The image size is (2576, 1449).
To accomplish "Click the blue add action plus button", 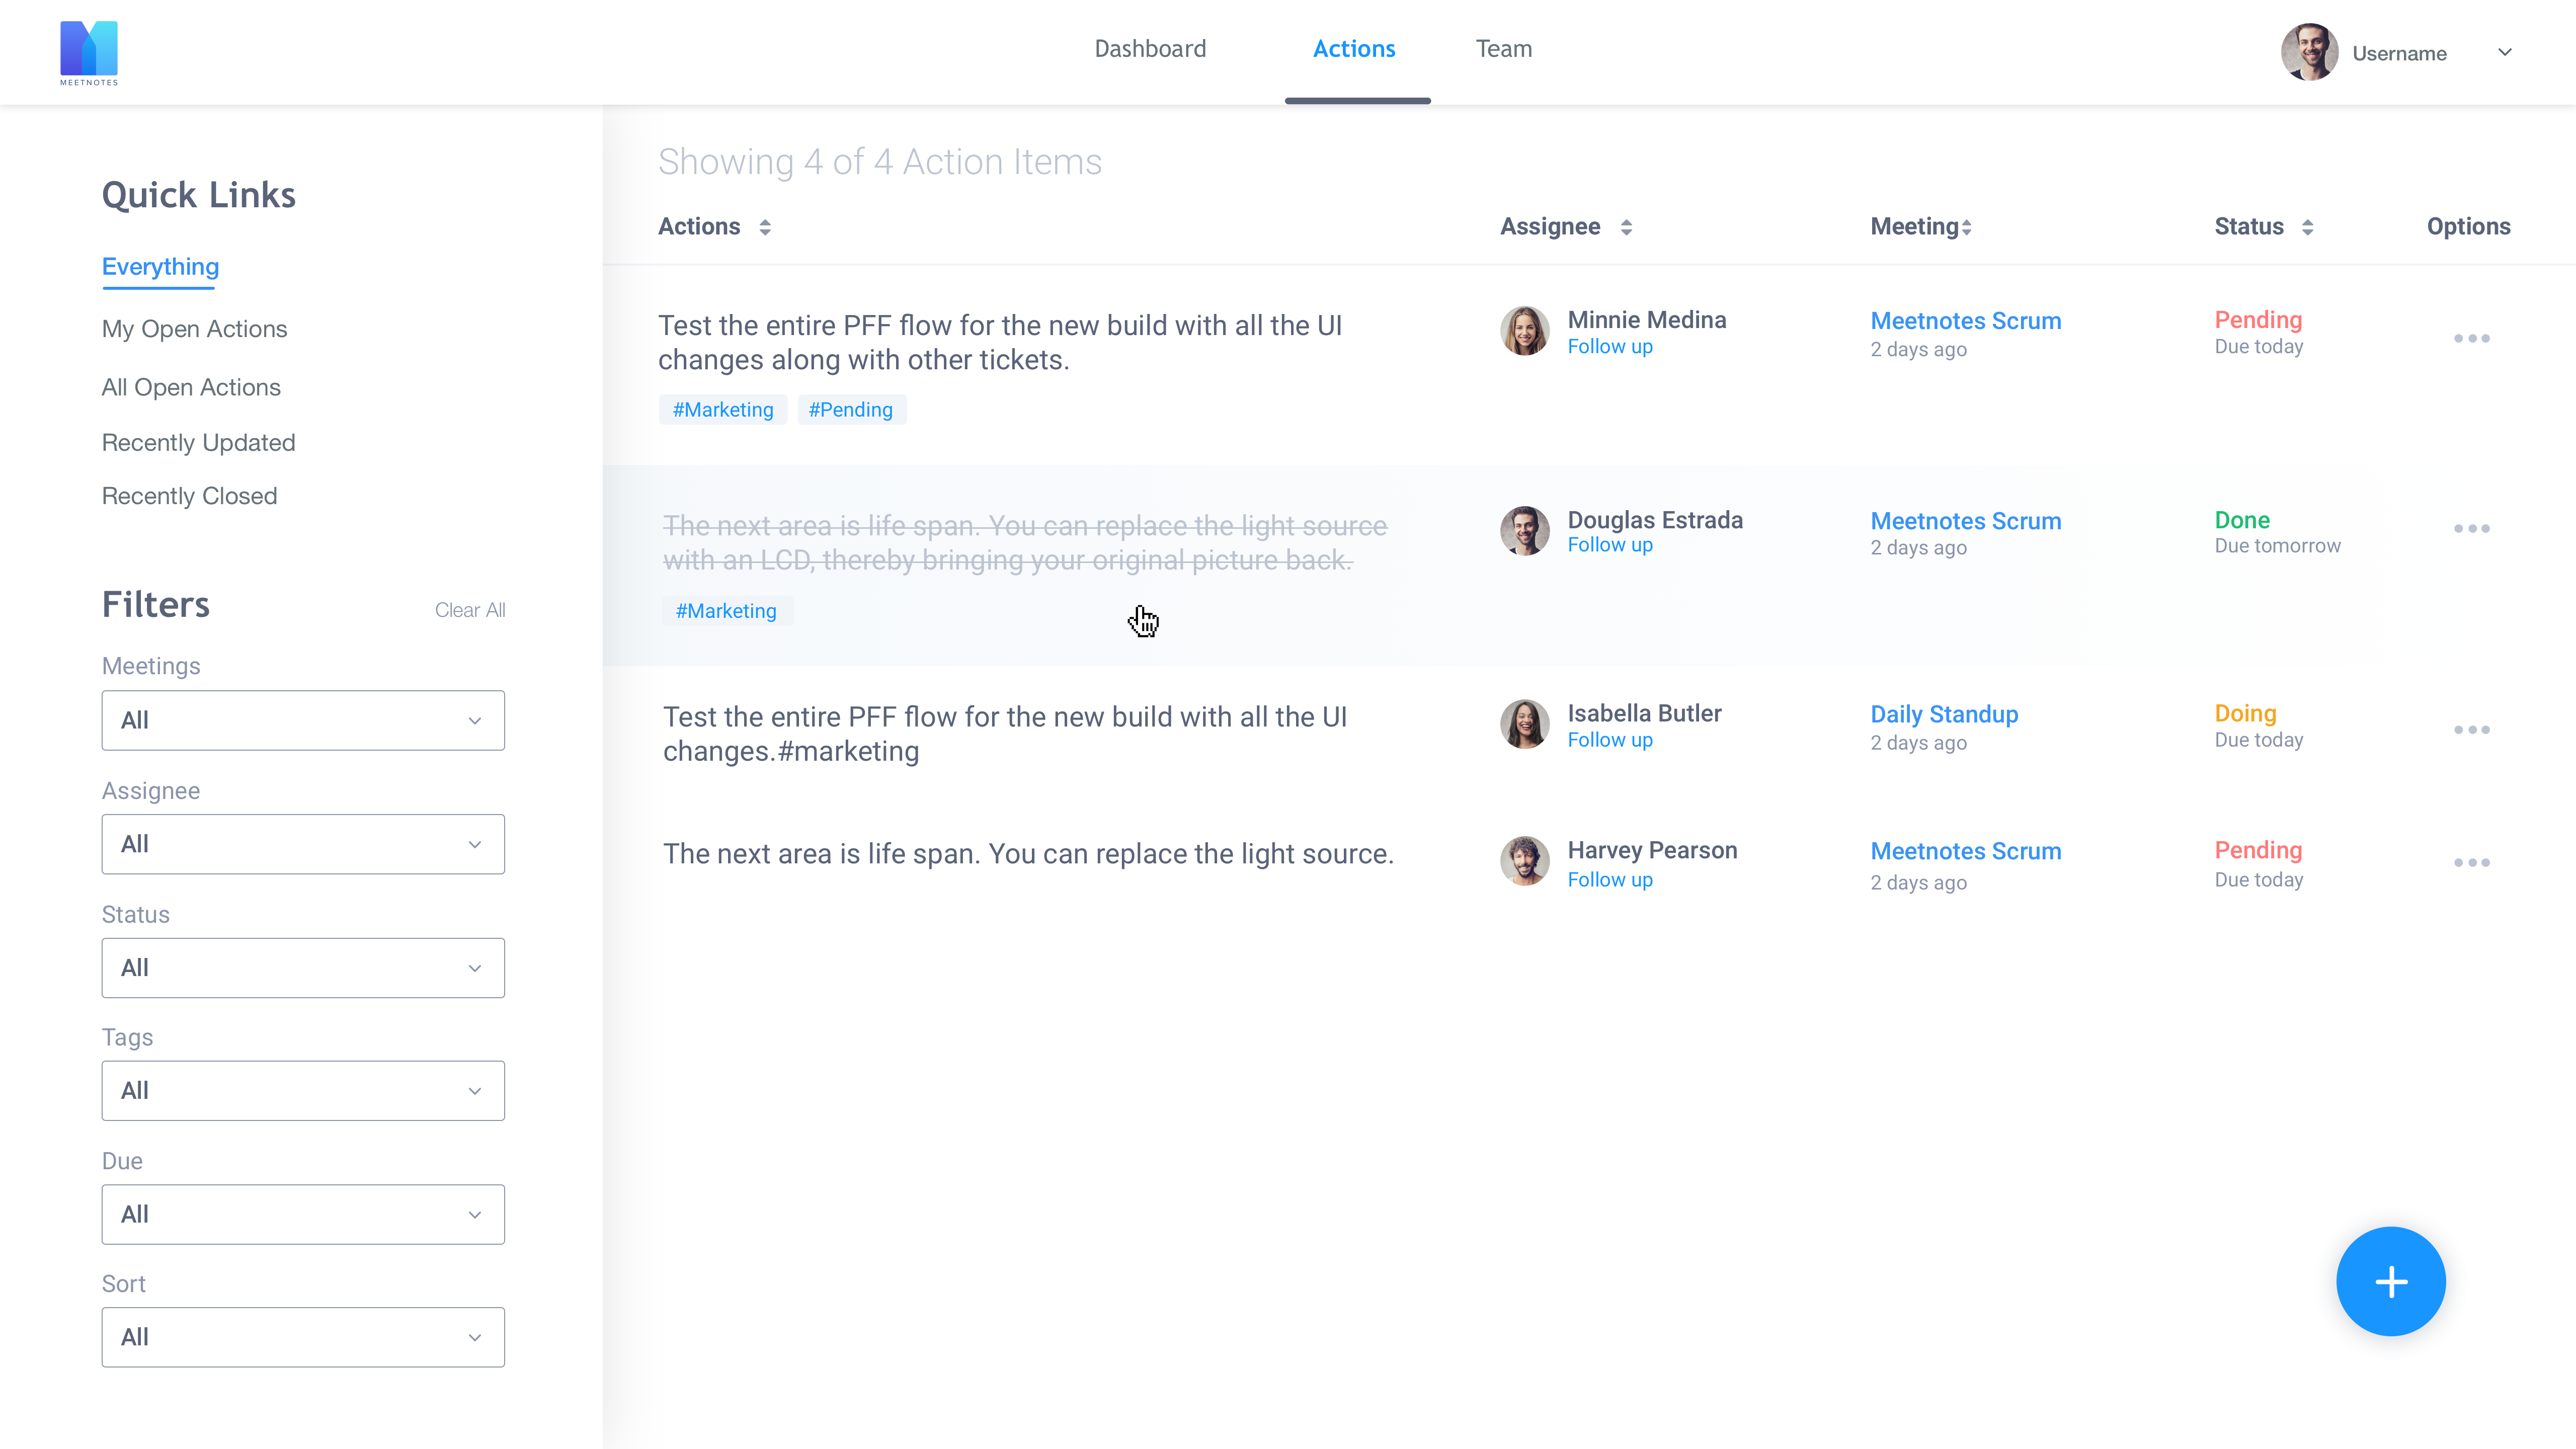I will click(x=2391, y=1282).
